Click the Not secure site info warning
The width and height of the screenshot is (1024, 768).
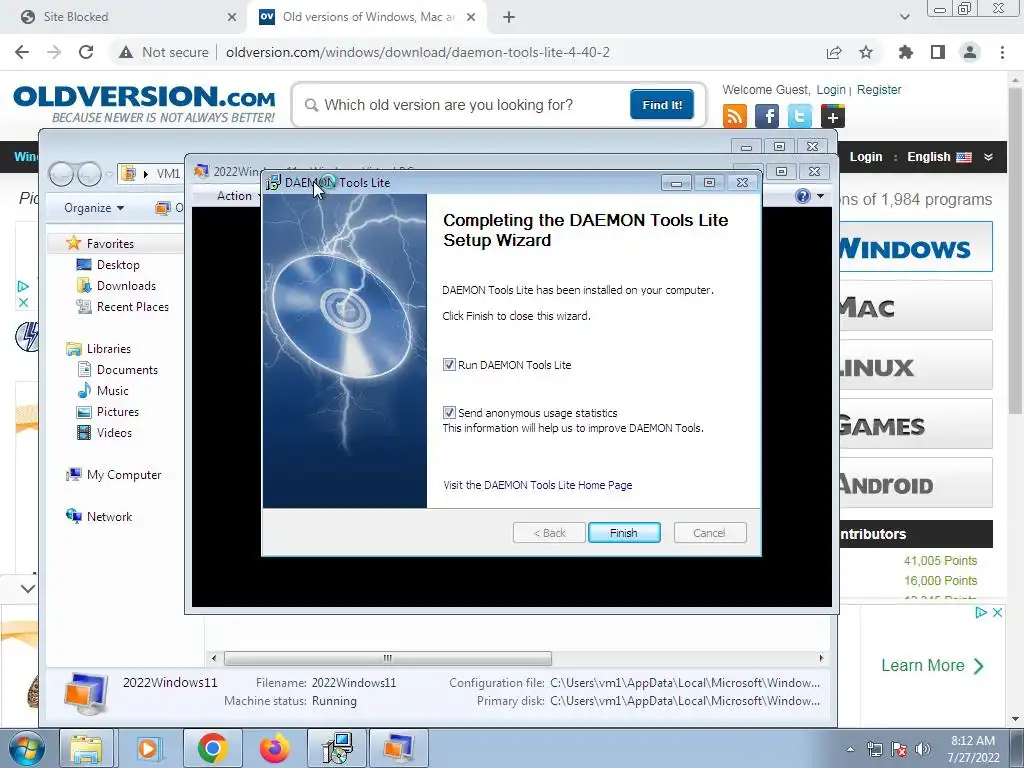click(164, 52)
